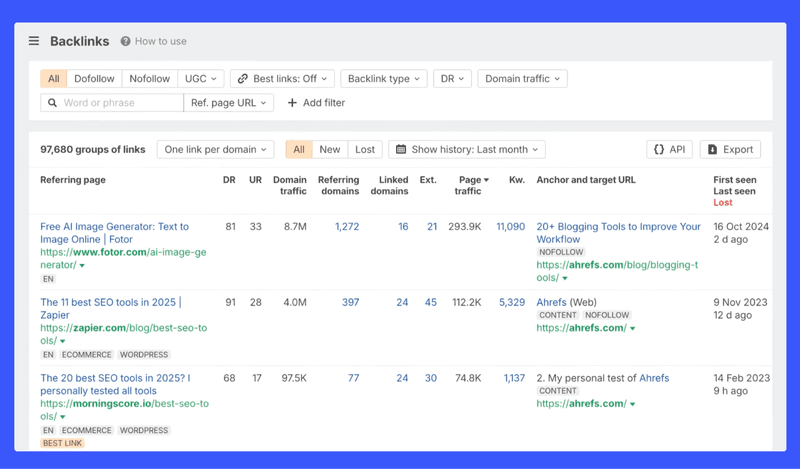Open the Backlink type dropdown
The width and height of the screenshot is (800, 469).
click(x=384, y=79)
